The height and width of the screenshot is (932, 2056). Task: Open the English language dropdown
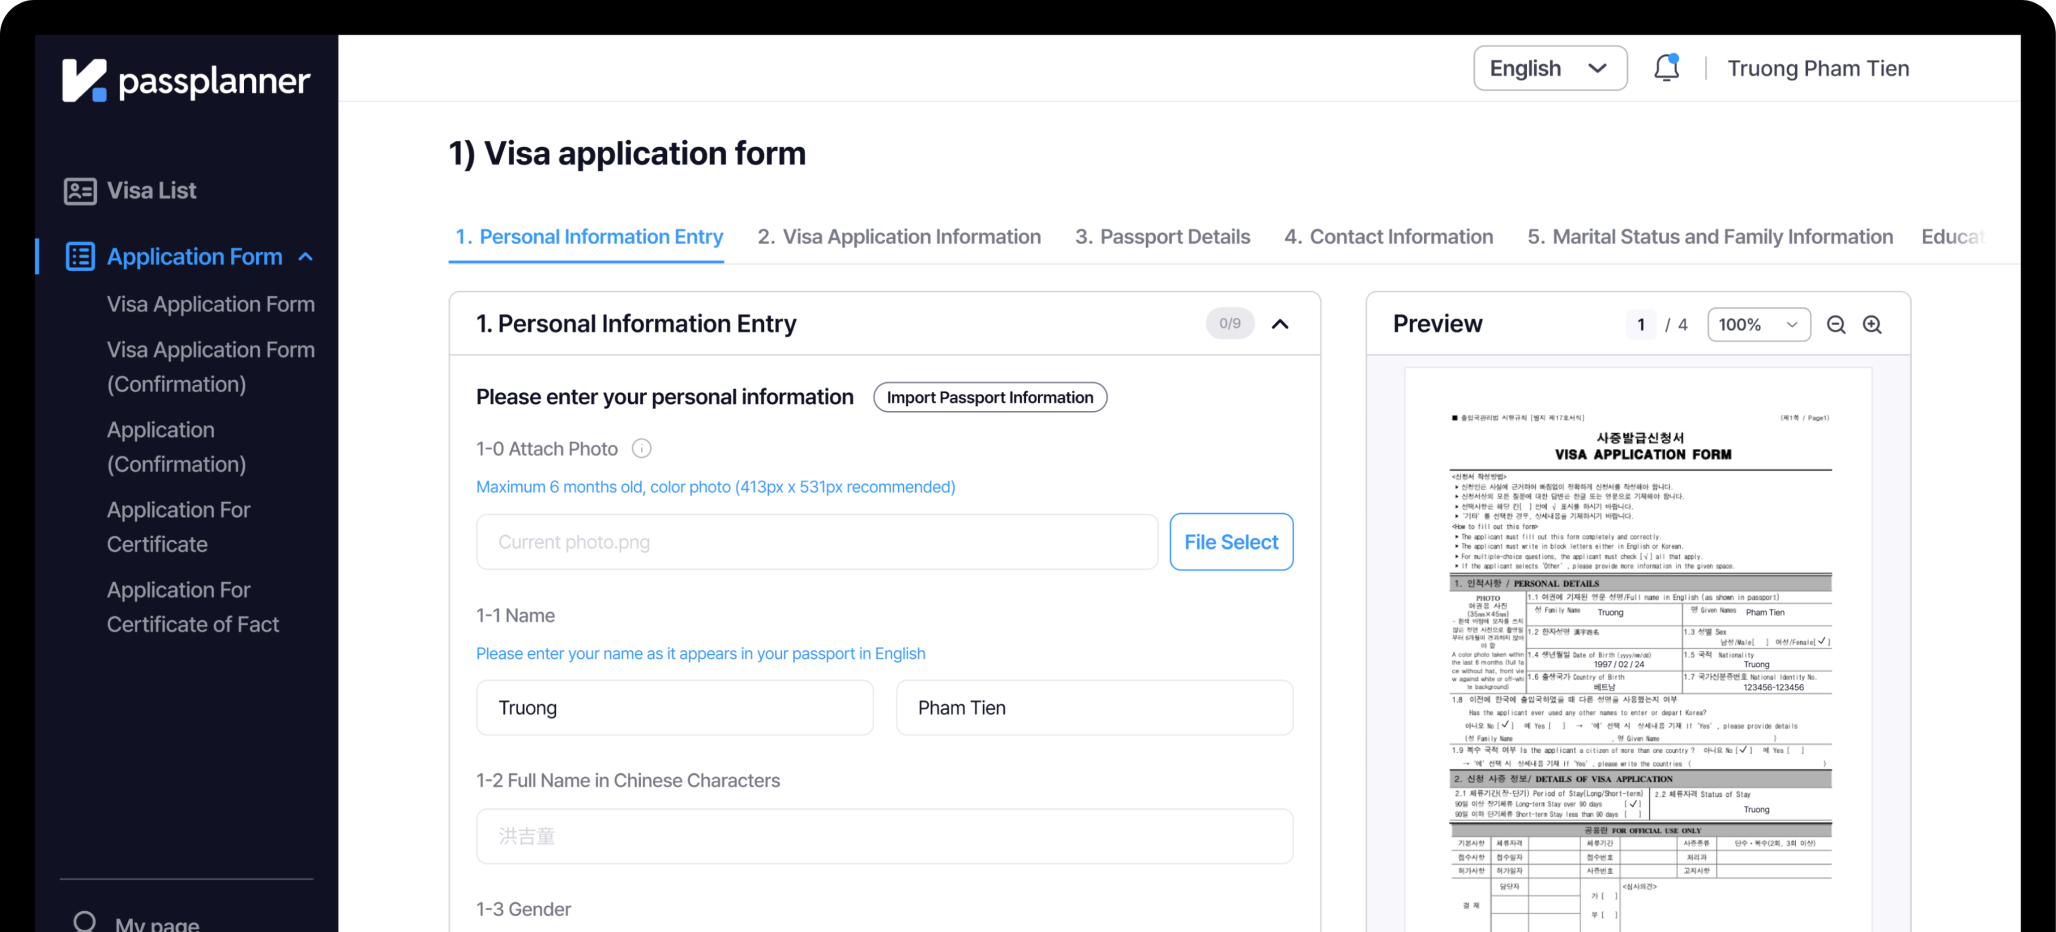(1549, 68)
